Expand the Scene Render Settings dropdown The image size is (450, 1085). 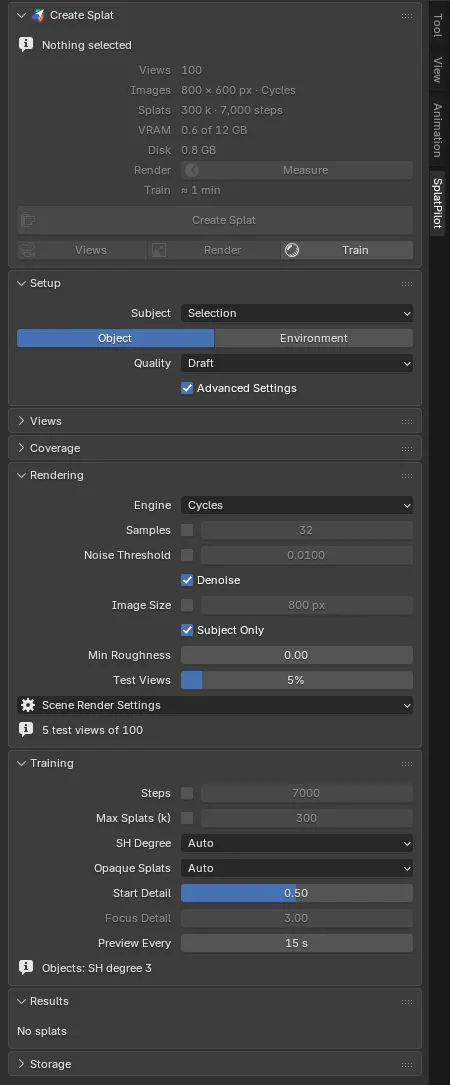(215, 705)
